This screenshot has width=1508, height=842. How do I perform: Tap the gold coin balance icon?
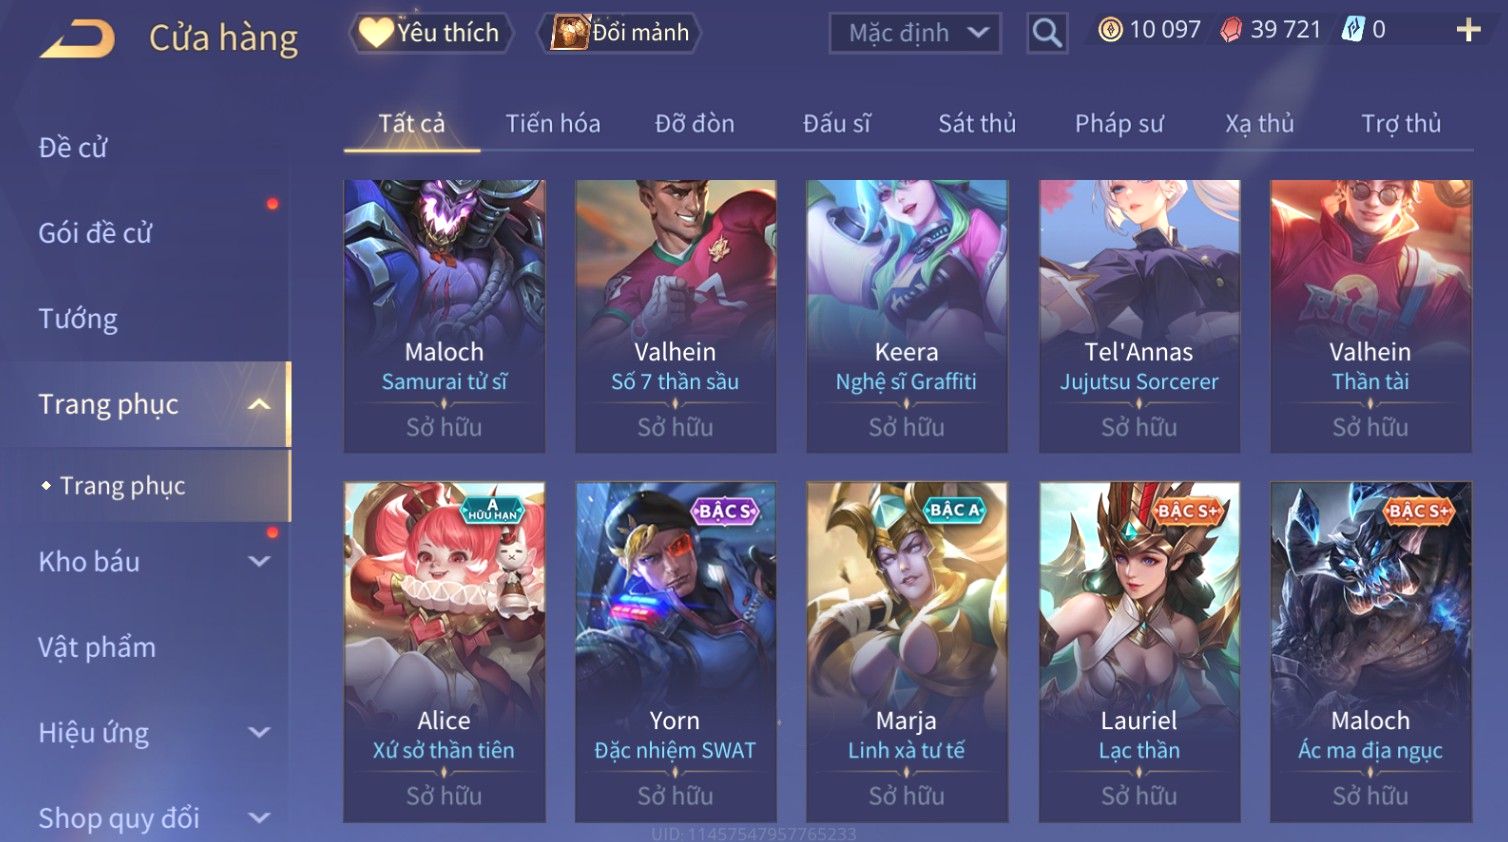tap(1110, 30)
